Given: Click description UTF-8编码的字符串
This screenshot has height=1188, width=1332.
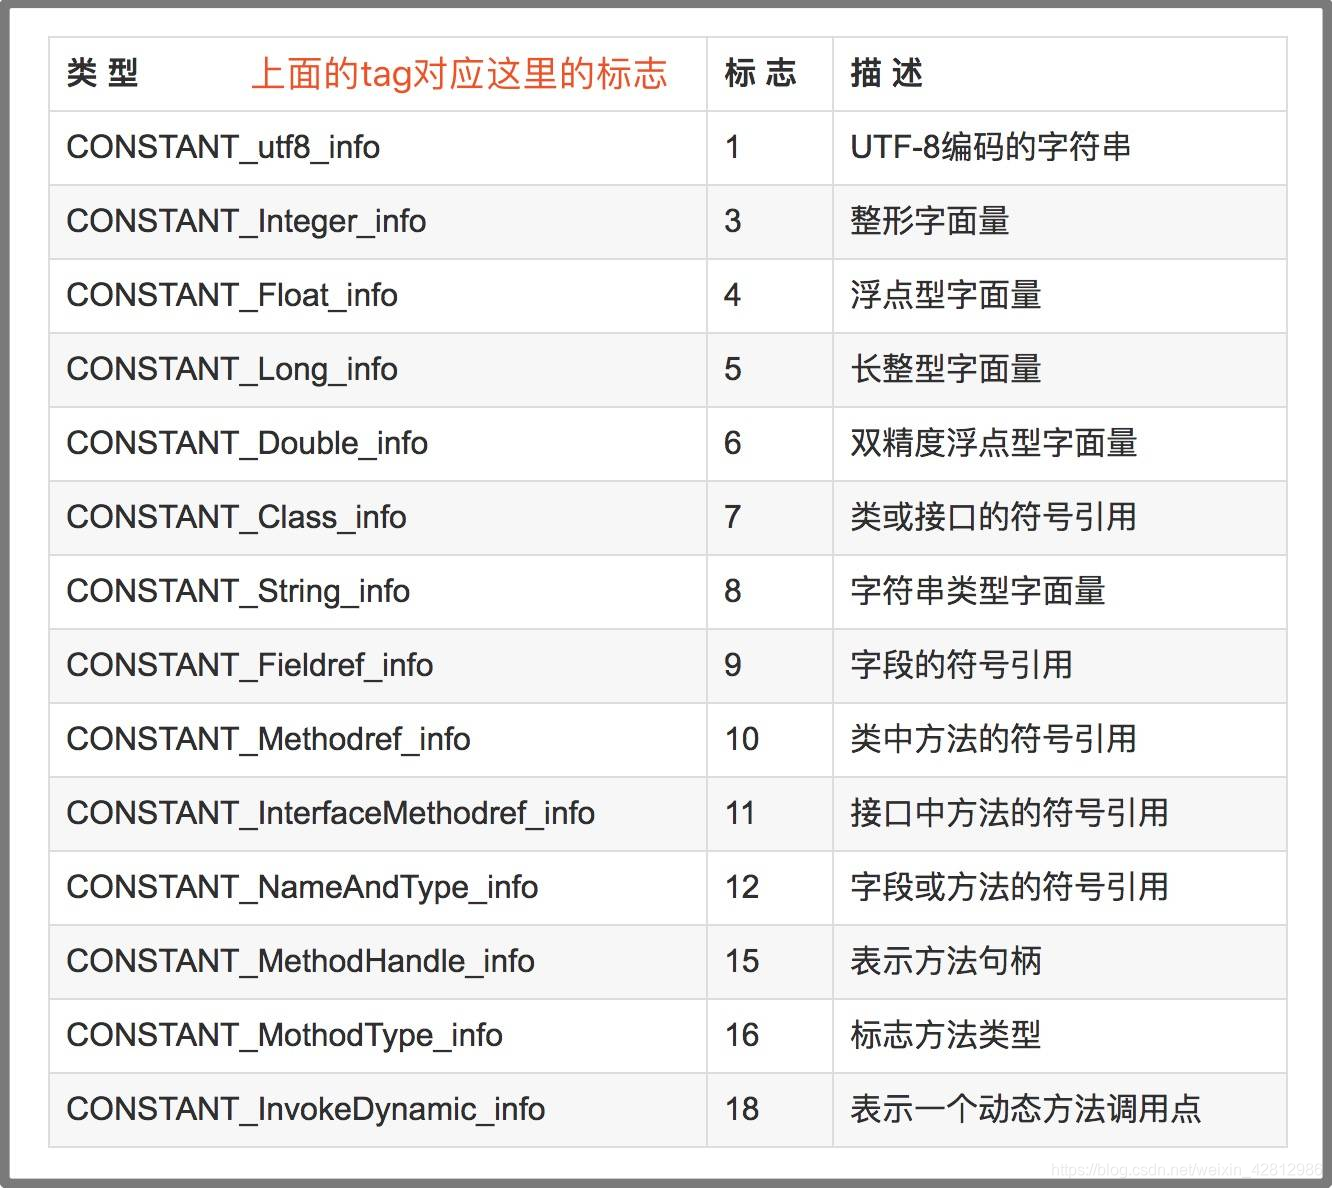Looking at the screenshot, I should tap(991, 148).
